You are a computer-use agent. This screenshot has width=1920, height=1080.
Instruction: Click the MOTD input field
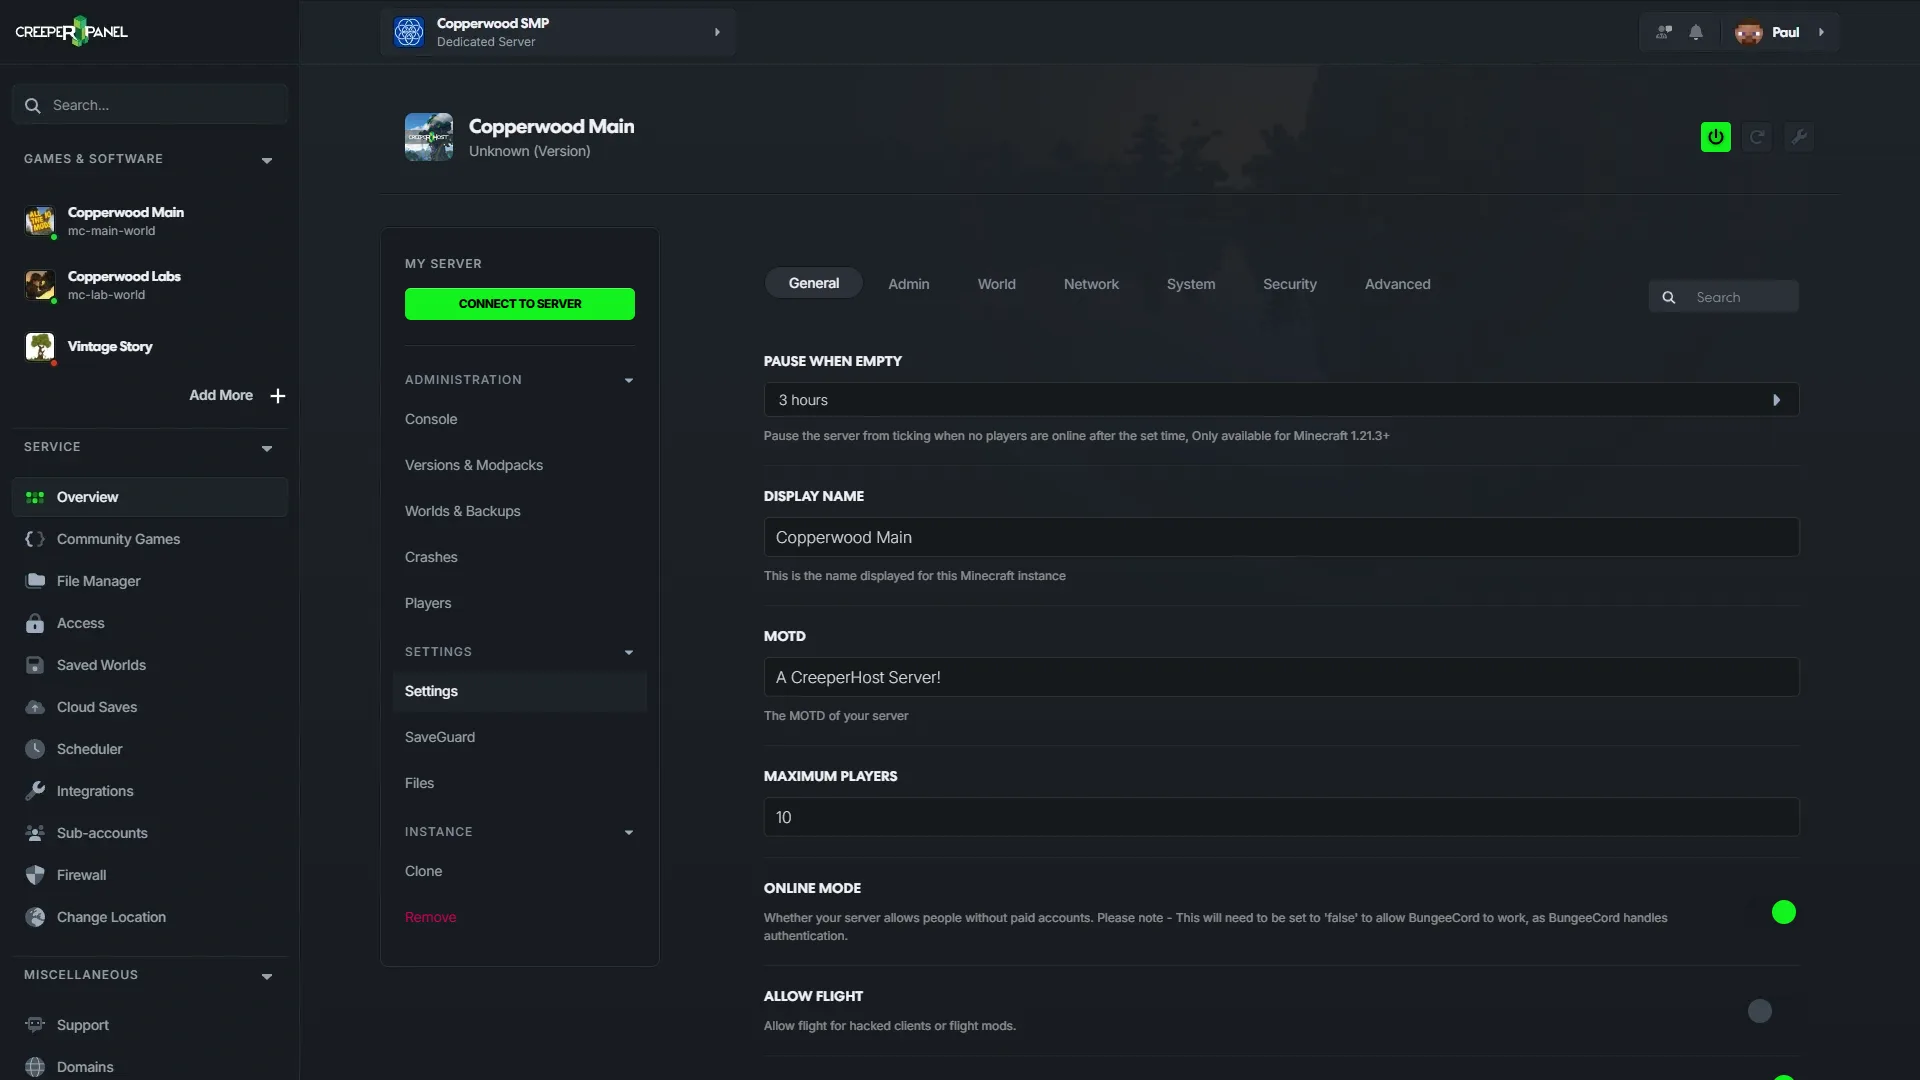[x=1281, y=677]
